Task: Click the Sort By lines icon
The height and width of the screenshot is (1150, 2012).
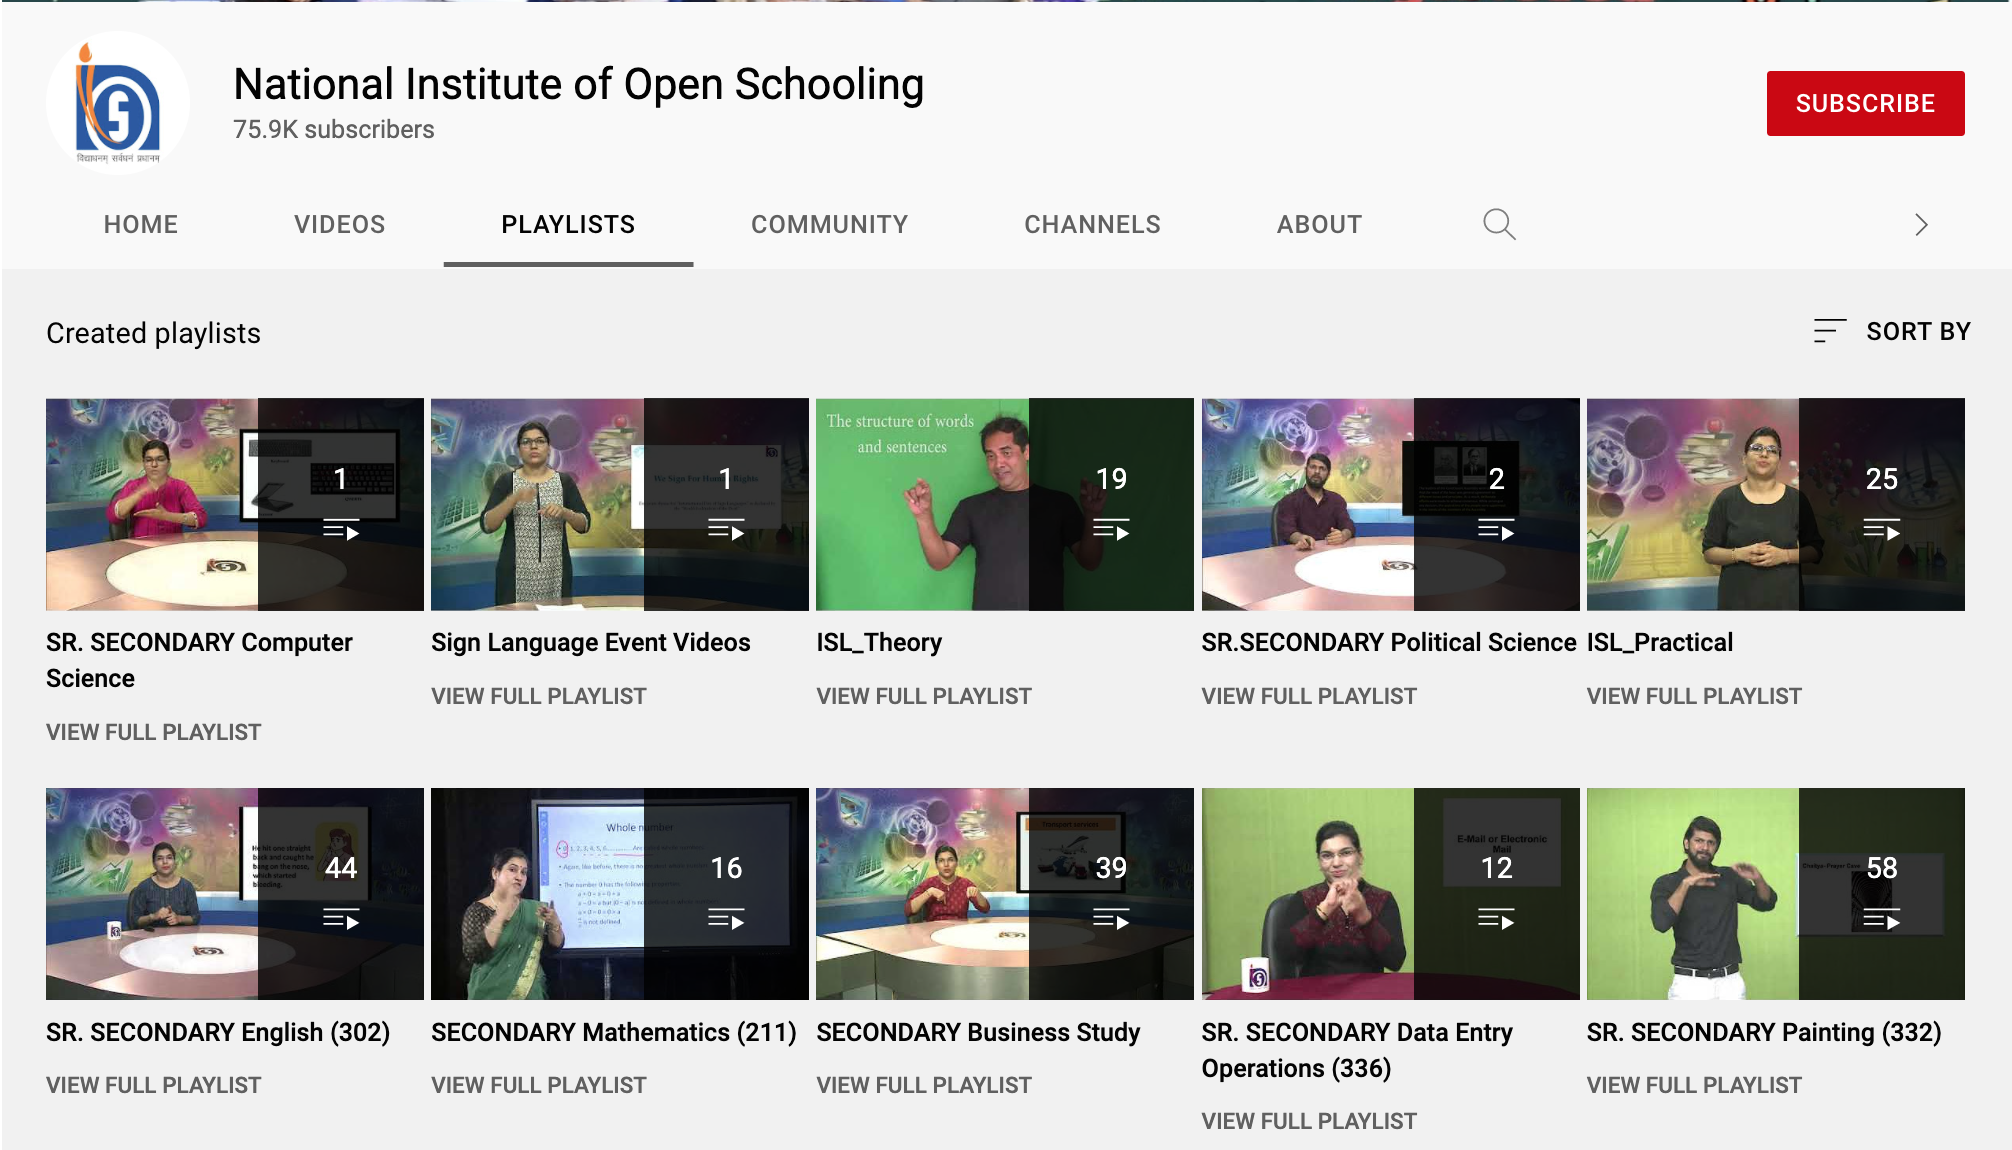Action: [1829, 331]
